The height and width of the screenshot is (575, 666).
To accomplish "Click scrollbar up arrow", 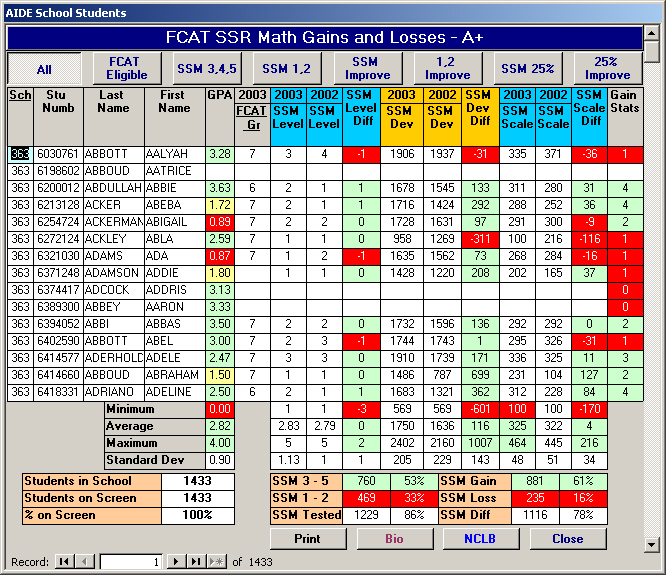I will click(x=652, y=32).
